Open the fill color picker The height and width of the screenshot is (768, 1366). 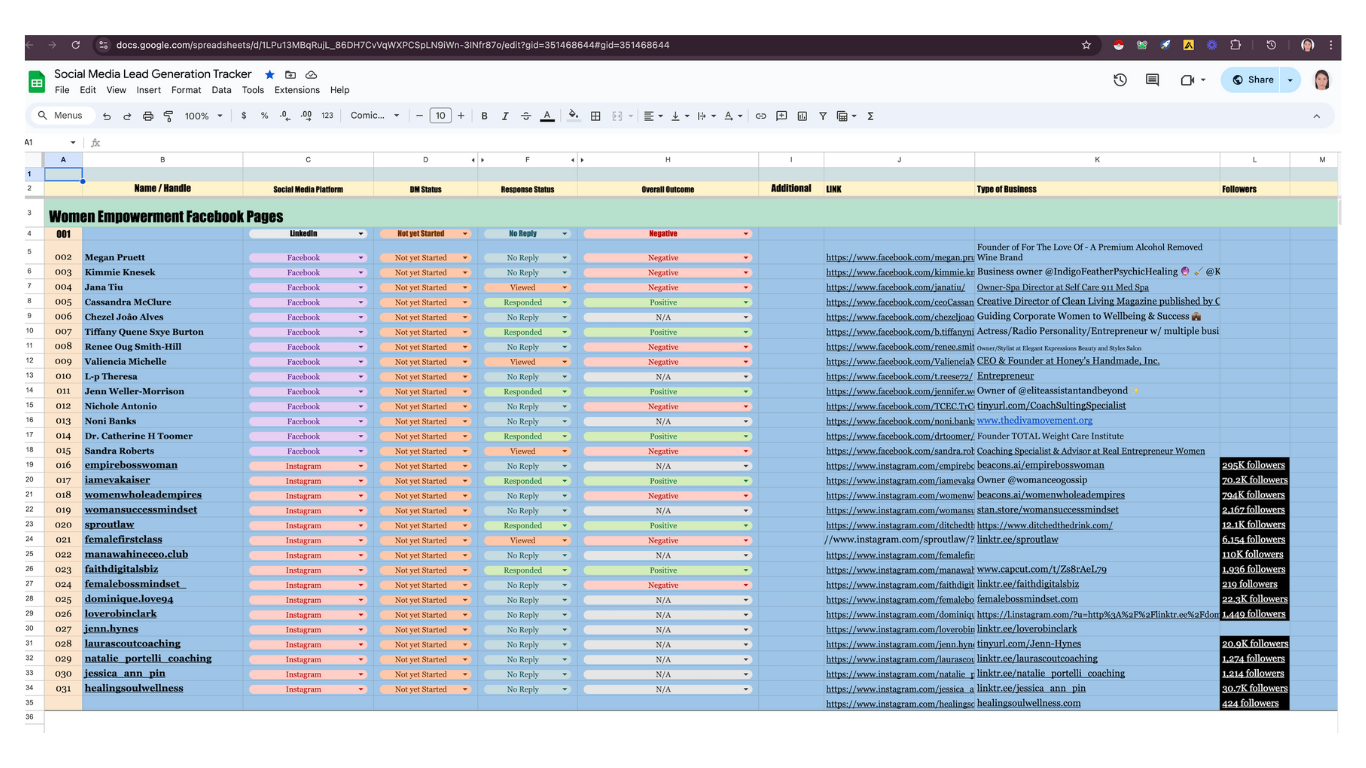[573, 116]
